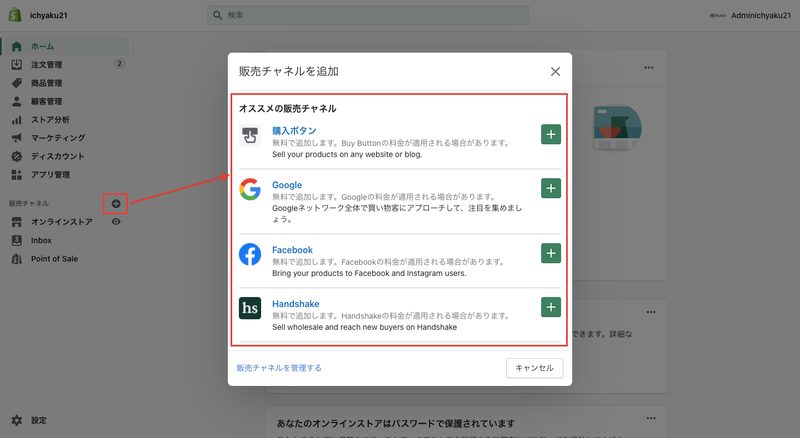Click the products tag icon
The width and height of the screenshot is (800, 438).
tap(16, 83)
